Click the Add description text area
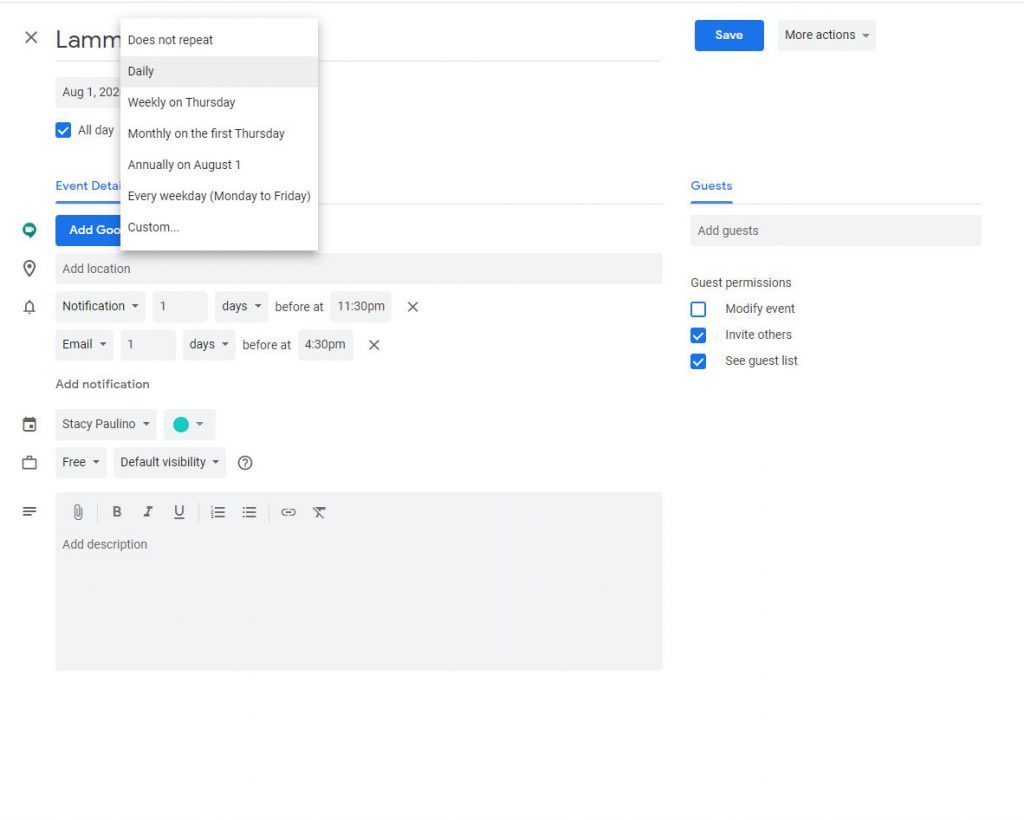This screenshot has height=819, width=1024. [359, 600]
